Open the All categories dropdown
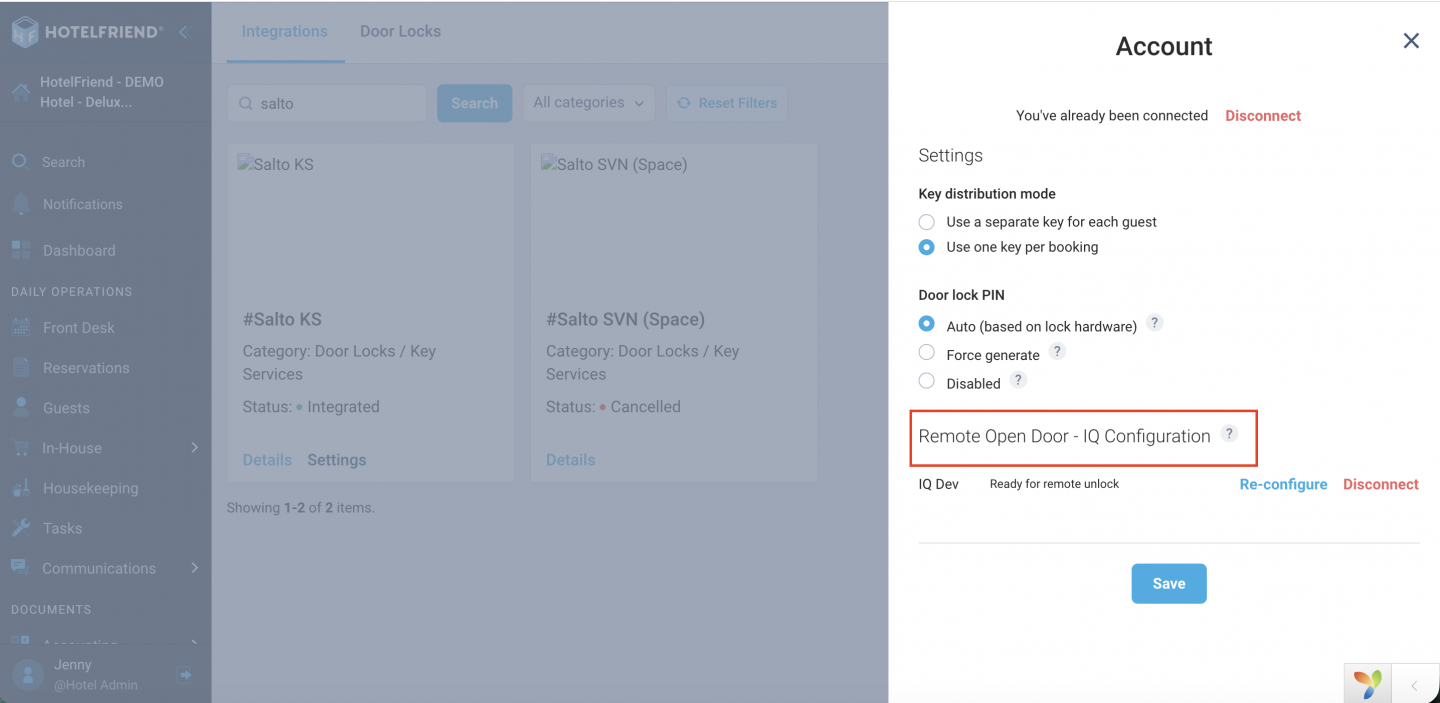The image size is (1440, 703). [x=589, y=103]
